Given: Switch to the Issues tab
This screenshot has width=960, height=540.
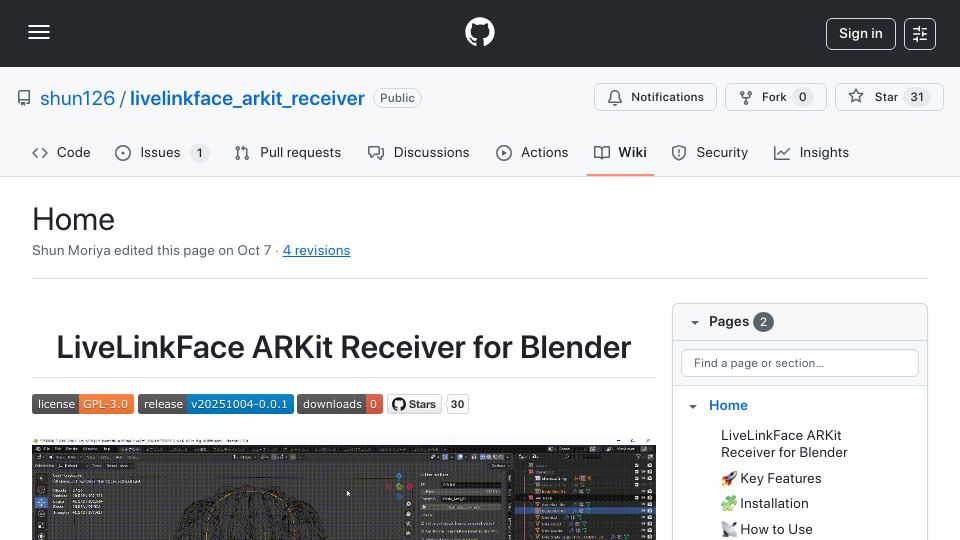Looking at the screenshot, I should 162,152.
